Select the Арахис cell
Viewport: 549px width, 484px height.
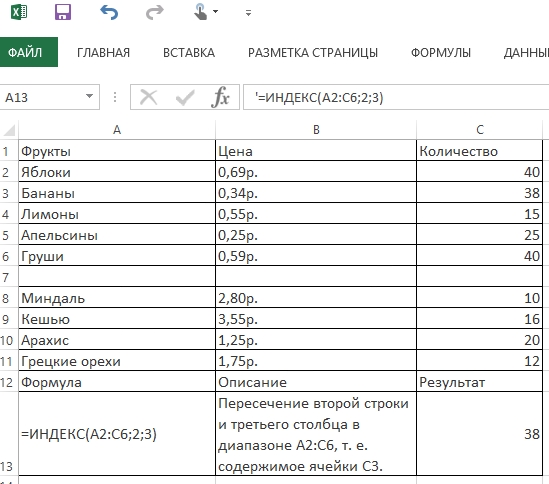tap(117, 340)
